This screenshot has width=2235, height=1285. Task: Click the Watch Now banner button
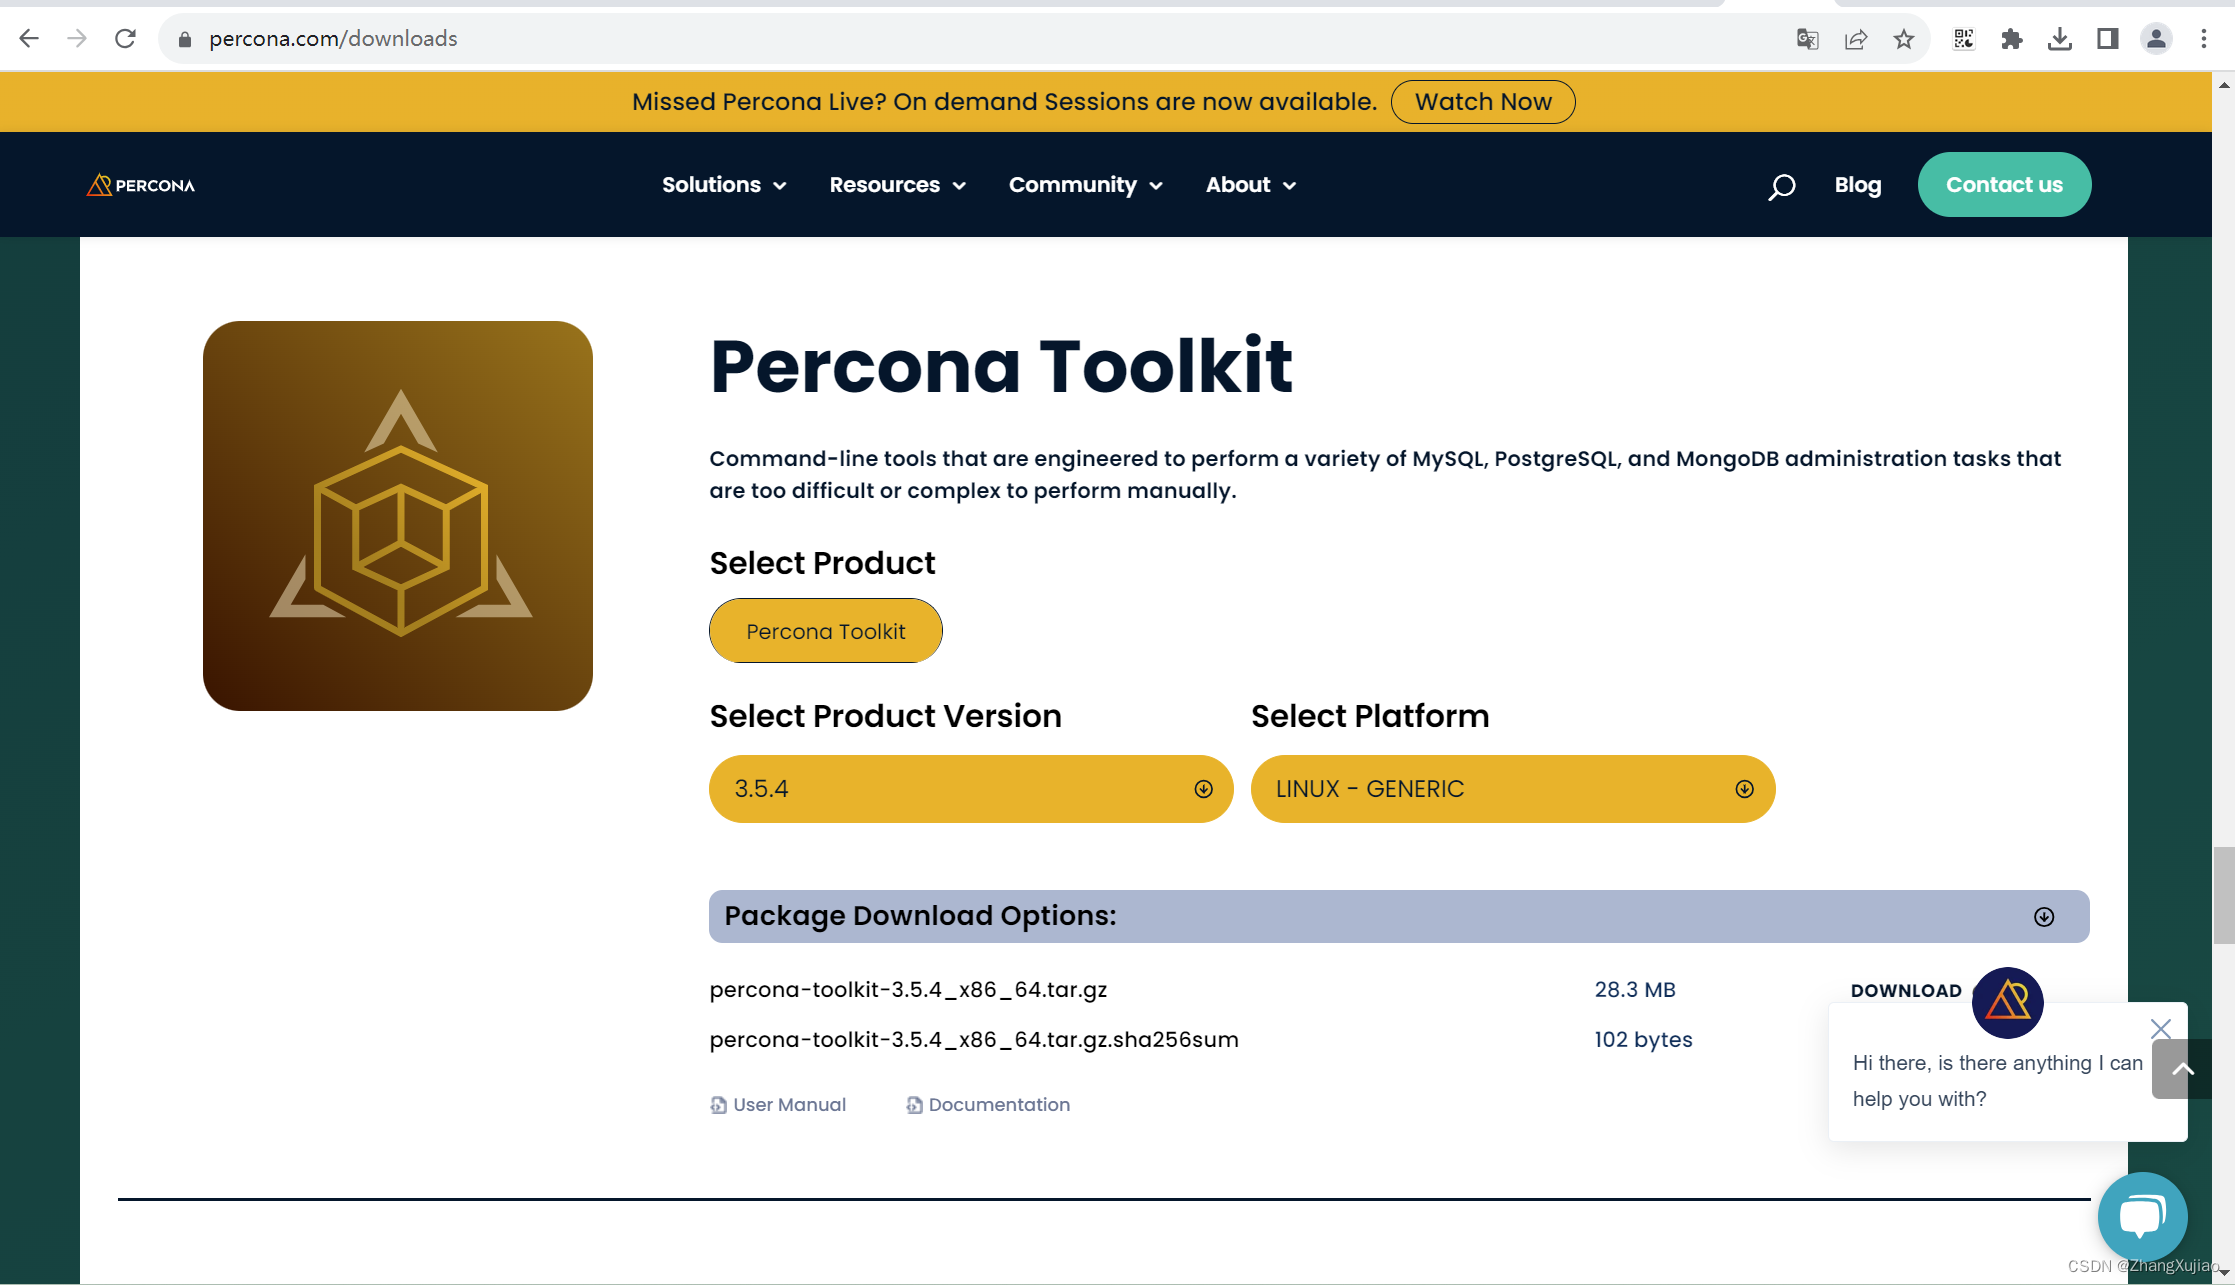(x=1483, y=102)
